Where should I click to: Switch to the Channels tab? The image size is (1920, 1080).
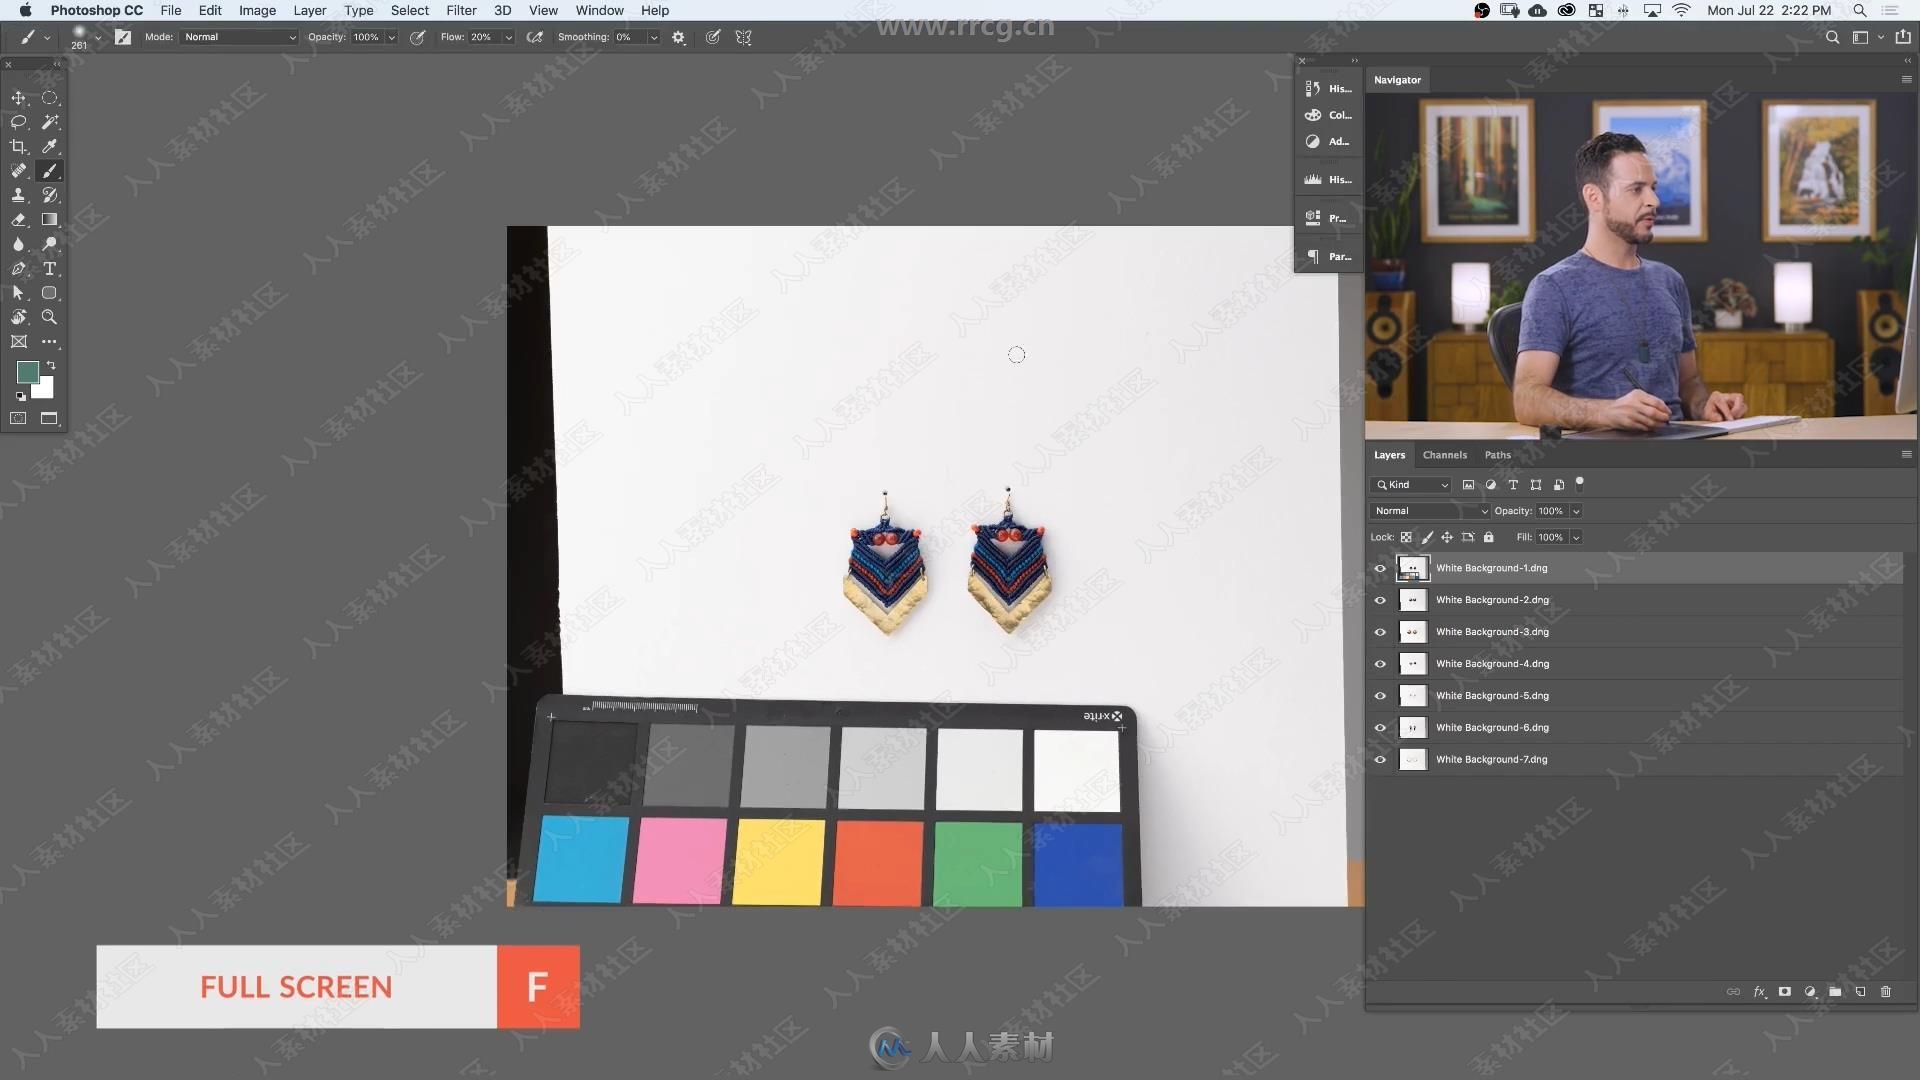coord(1444,454)
